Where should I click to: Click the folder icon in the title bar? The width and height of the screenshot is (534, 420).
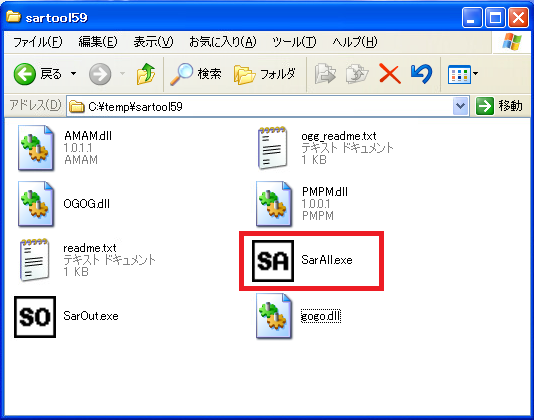pos(13,16)
